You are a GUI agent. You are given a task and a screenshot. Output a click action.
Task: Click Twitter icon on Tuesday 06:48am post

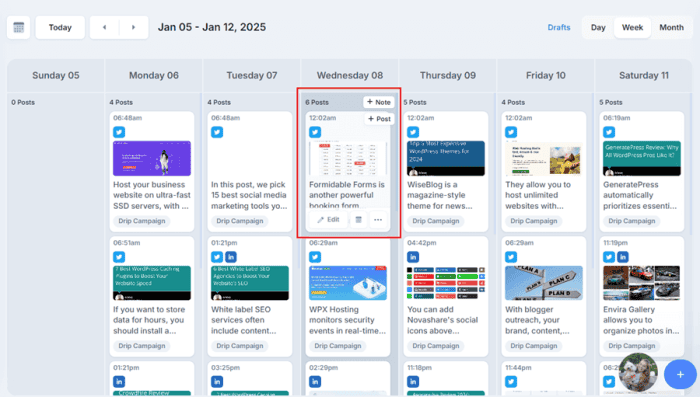(217, 132)
